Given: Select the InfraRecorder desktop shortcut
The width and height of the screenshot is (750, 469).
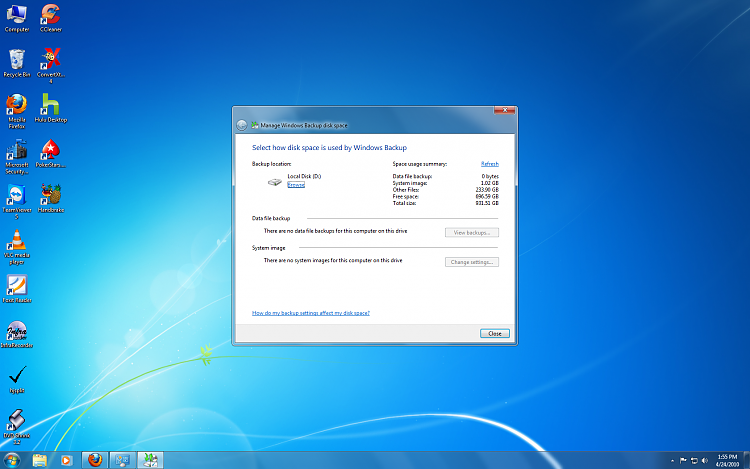Looking at the screenshot, I should [17, 334].
